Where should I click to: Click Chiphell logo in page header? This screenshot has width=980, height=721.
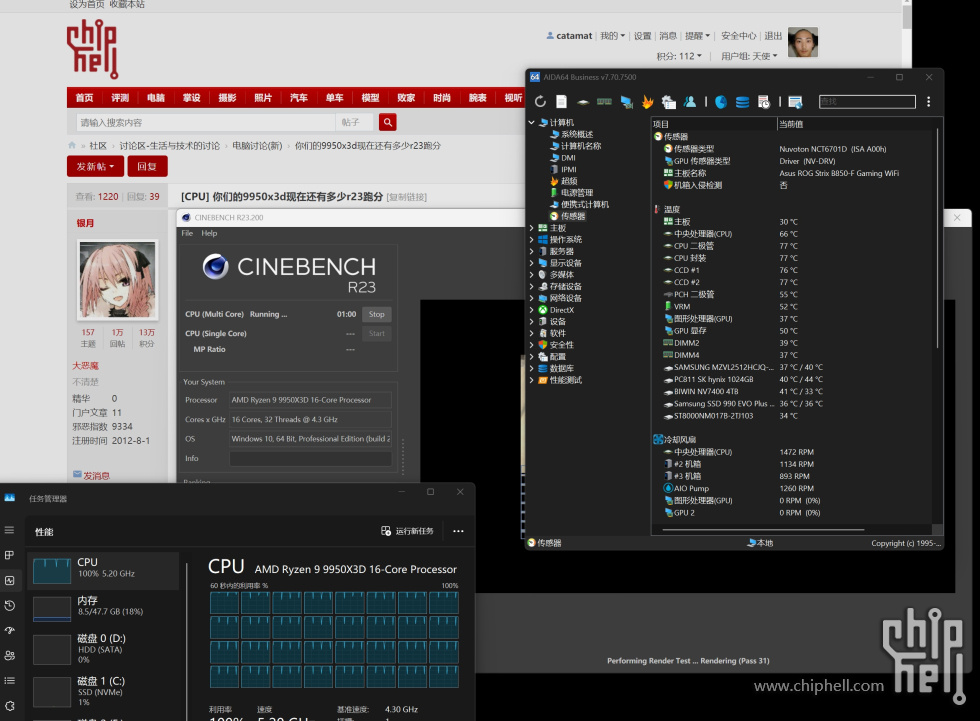(x=92, y=49)
